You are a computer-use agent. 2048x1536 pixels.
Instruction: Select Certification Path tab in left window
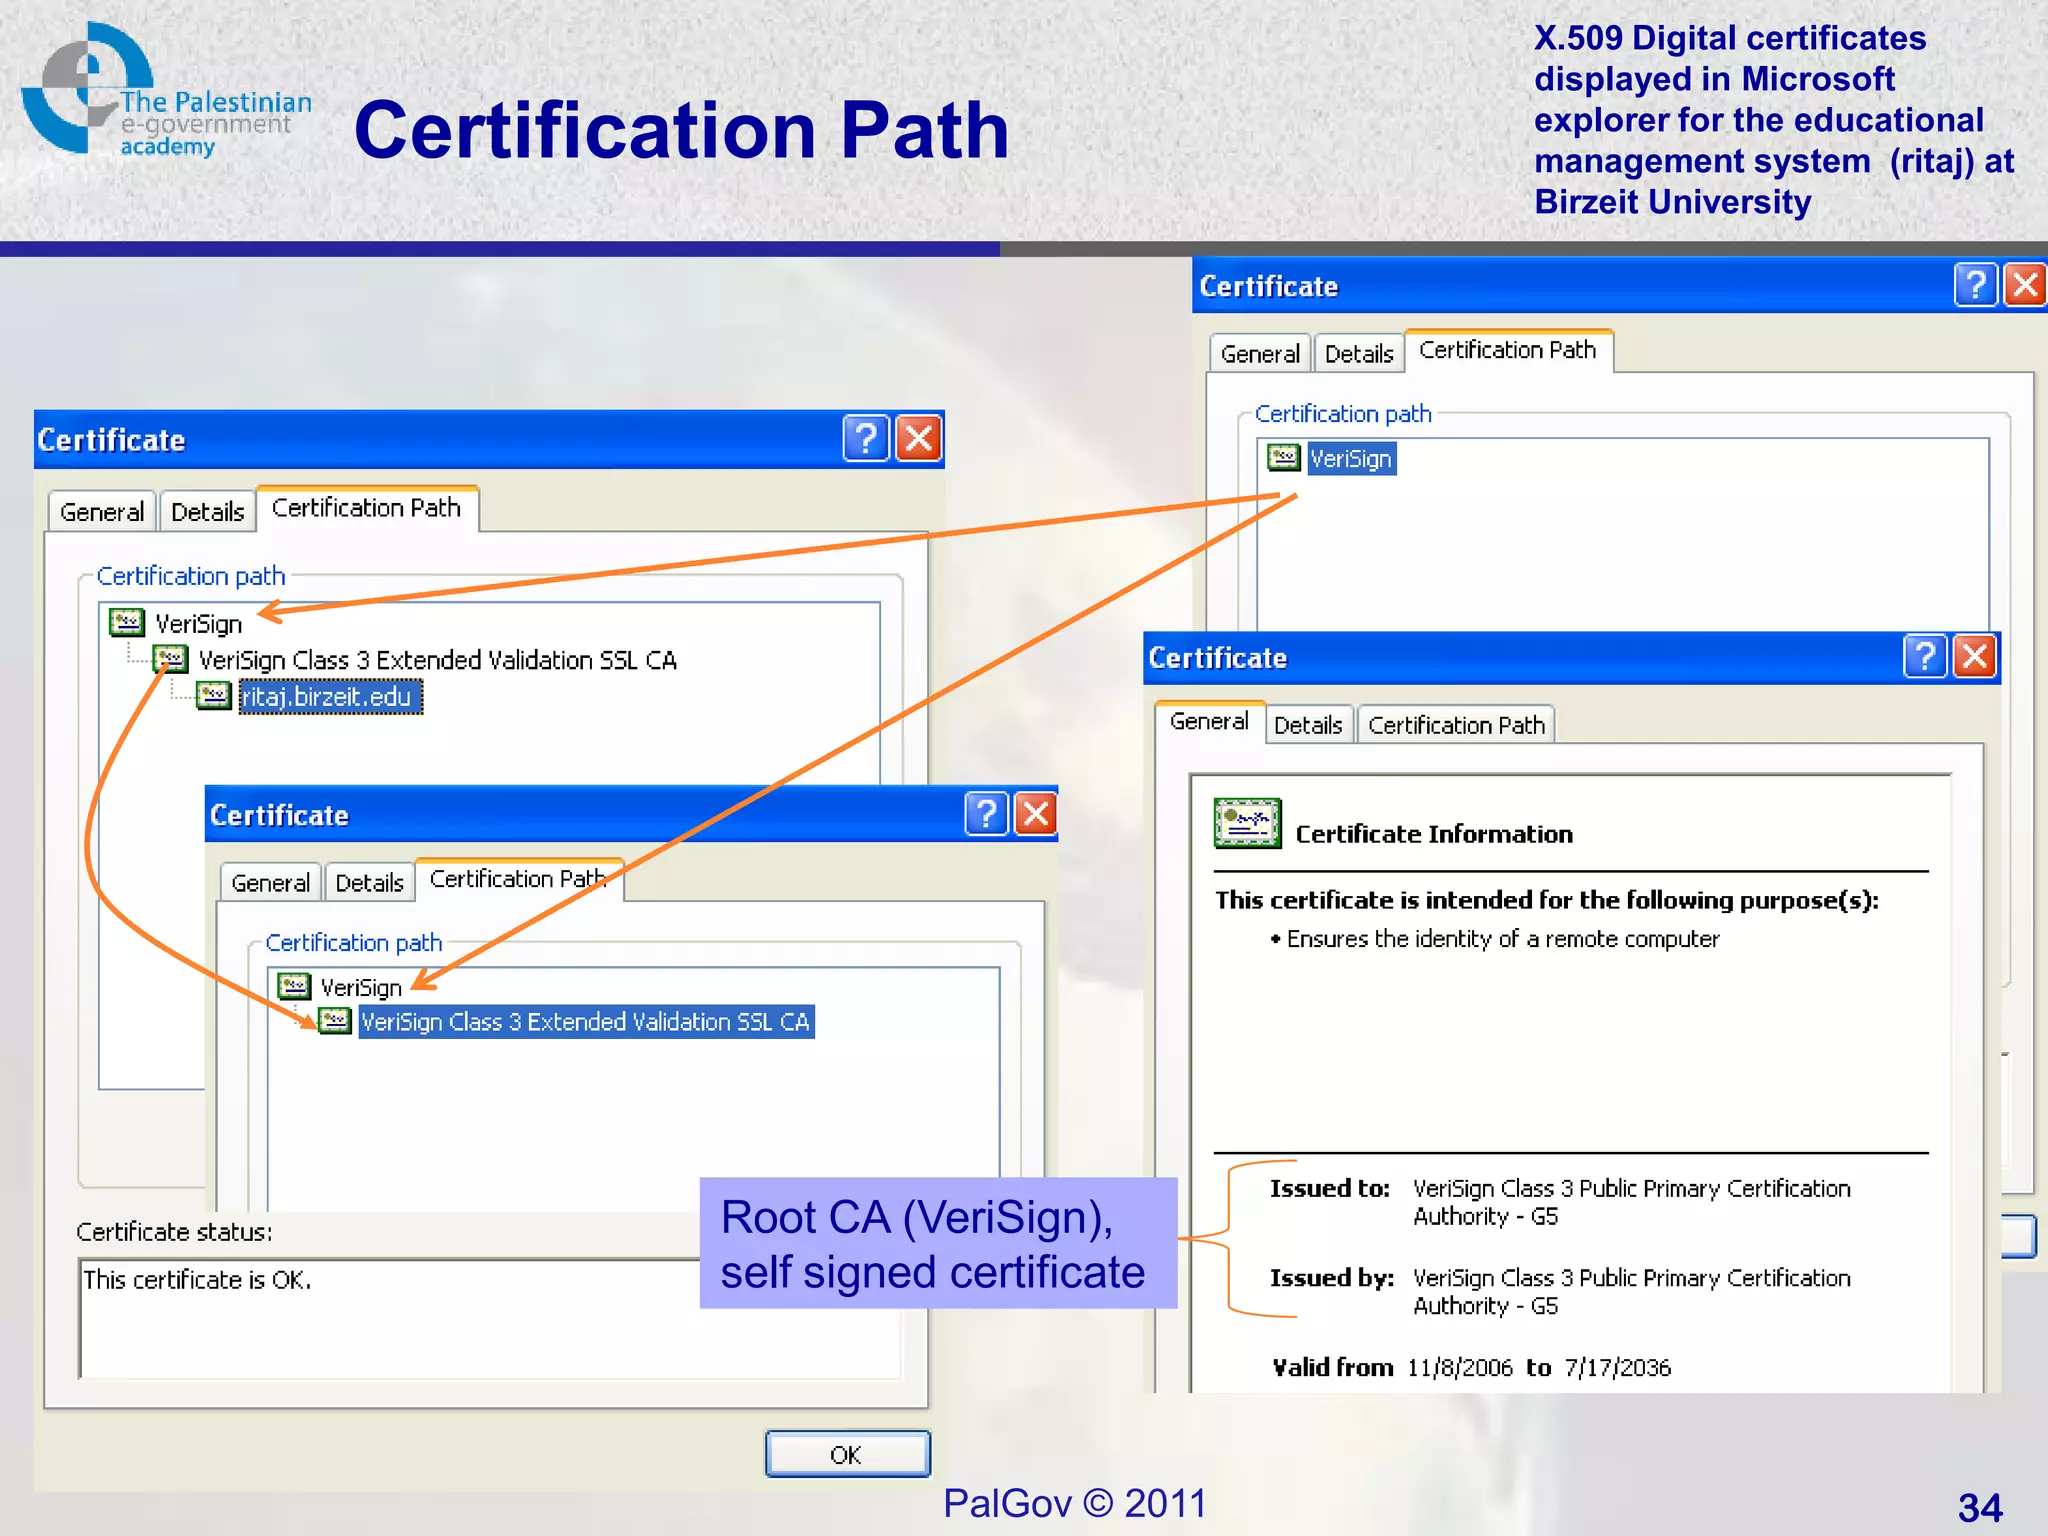367,508
